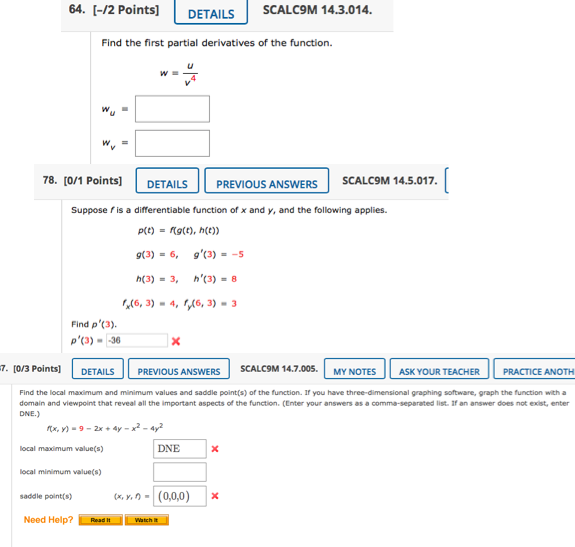Click '64. [-/2 Points]' heading
Image resolution: width=575 pixels, height=547 pixels.
pyautogui.click(x=114, y=10)
